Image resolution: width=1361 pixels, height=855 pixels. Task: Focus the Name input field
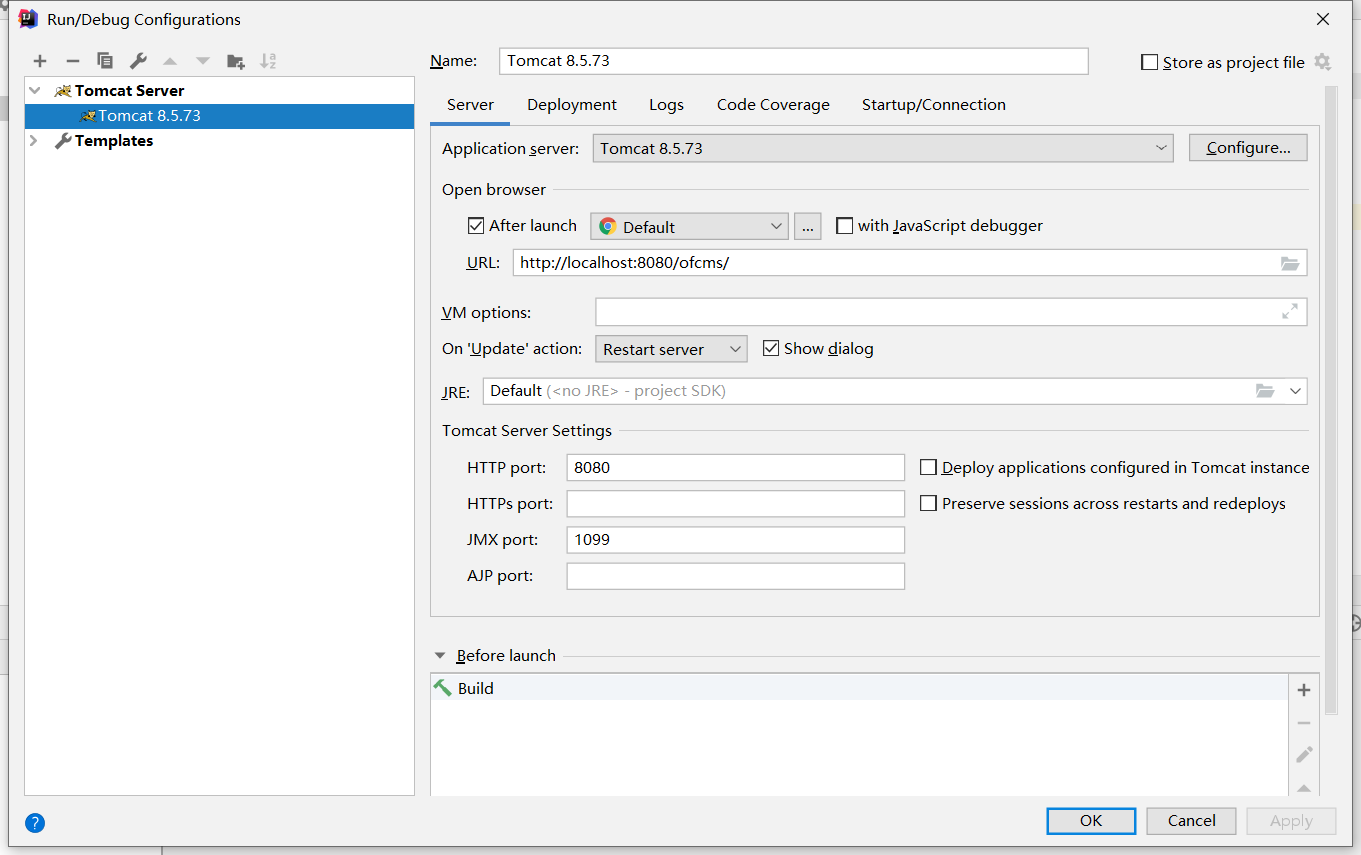(793, 61)
